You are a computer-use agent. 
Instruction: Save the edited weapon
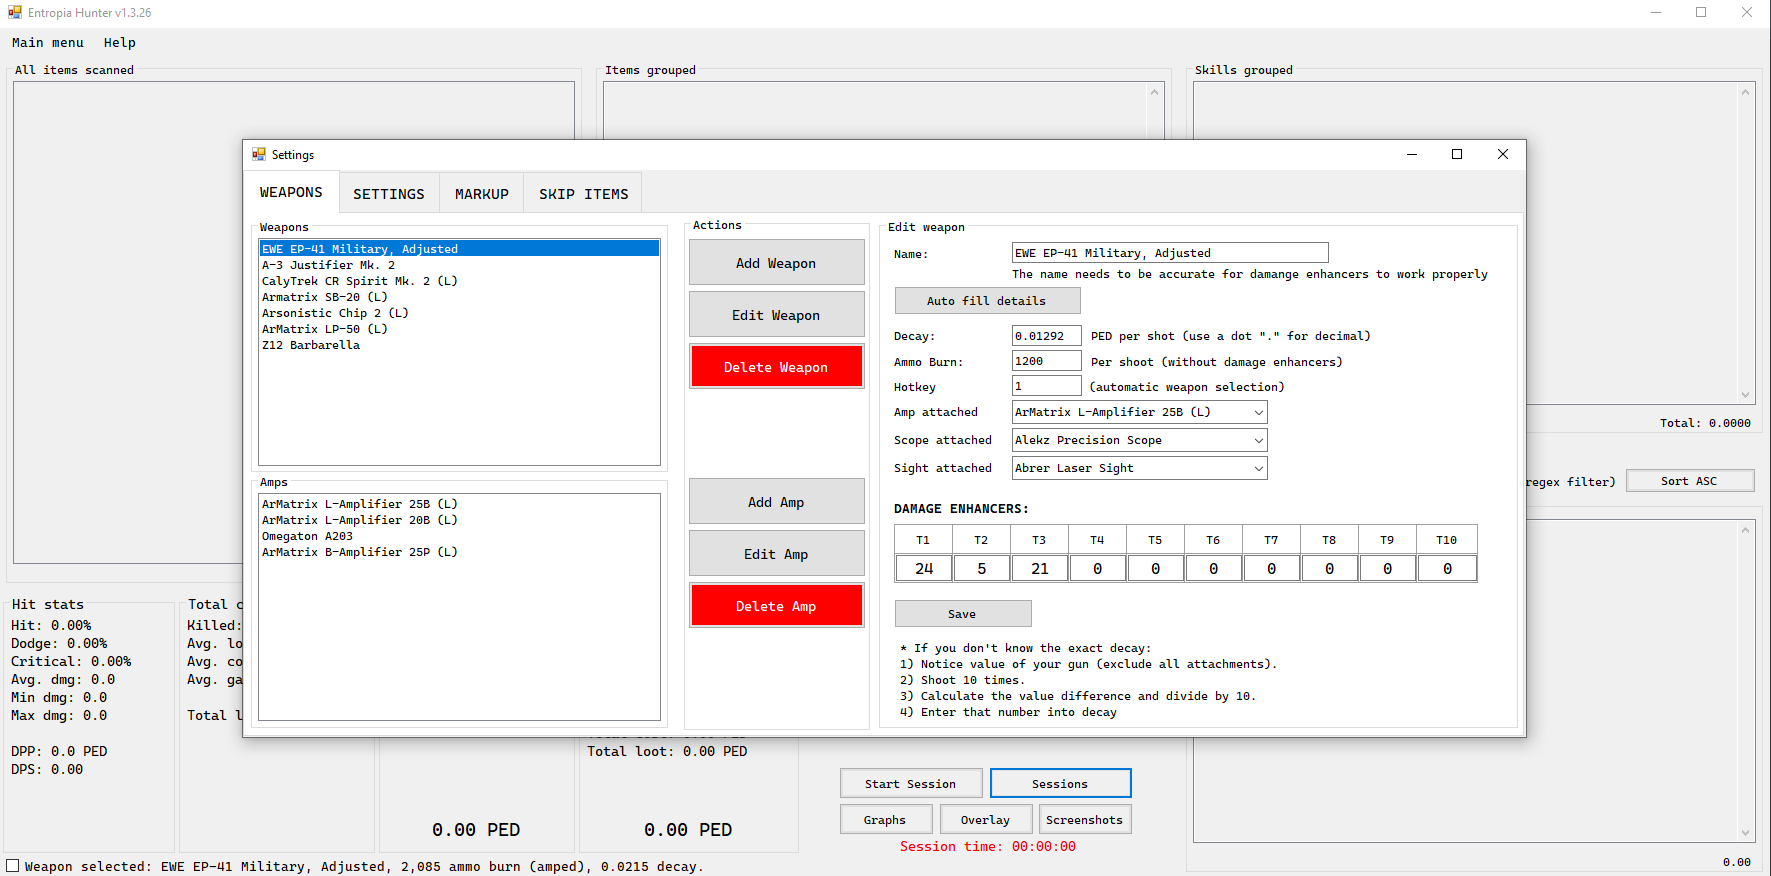tap(962, 614)
